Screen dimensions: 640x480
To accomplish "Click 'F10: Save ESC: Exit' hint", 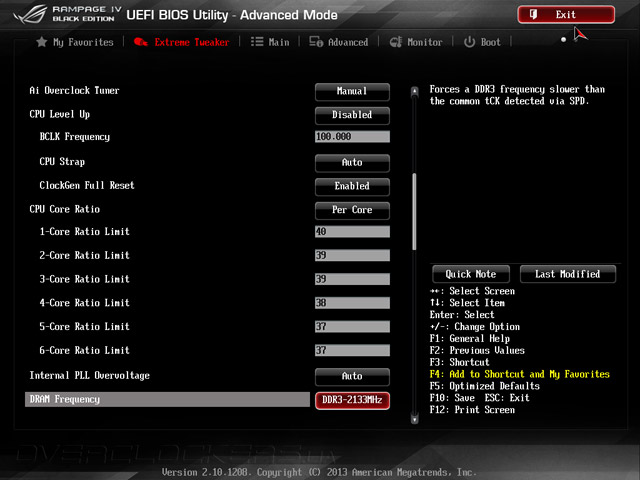I will tap(480, 398).
